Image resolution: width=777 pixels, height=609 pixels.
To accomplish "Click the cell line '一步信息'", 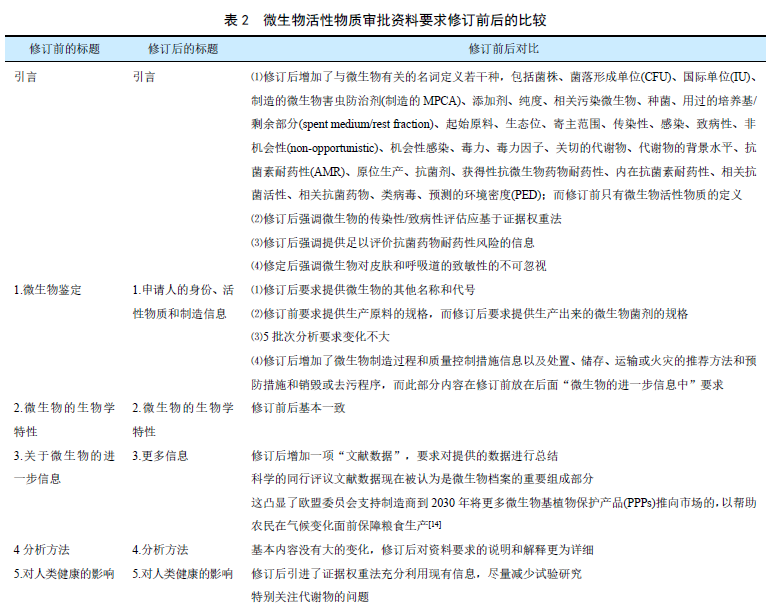I will 37,479.
